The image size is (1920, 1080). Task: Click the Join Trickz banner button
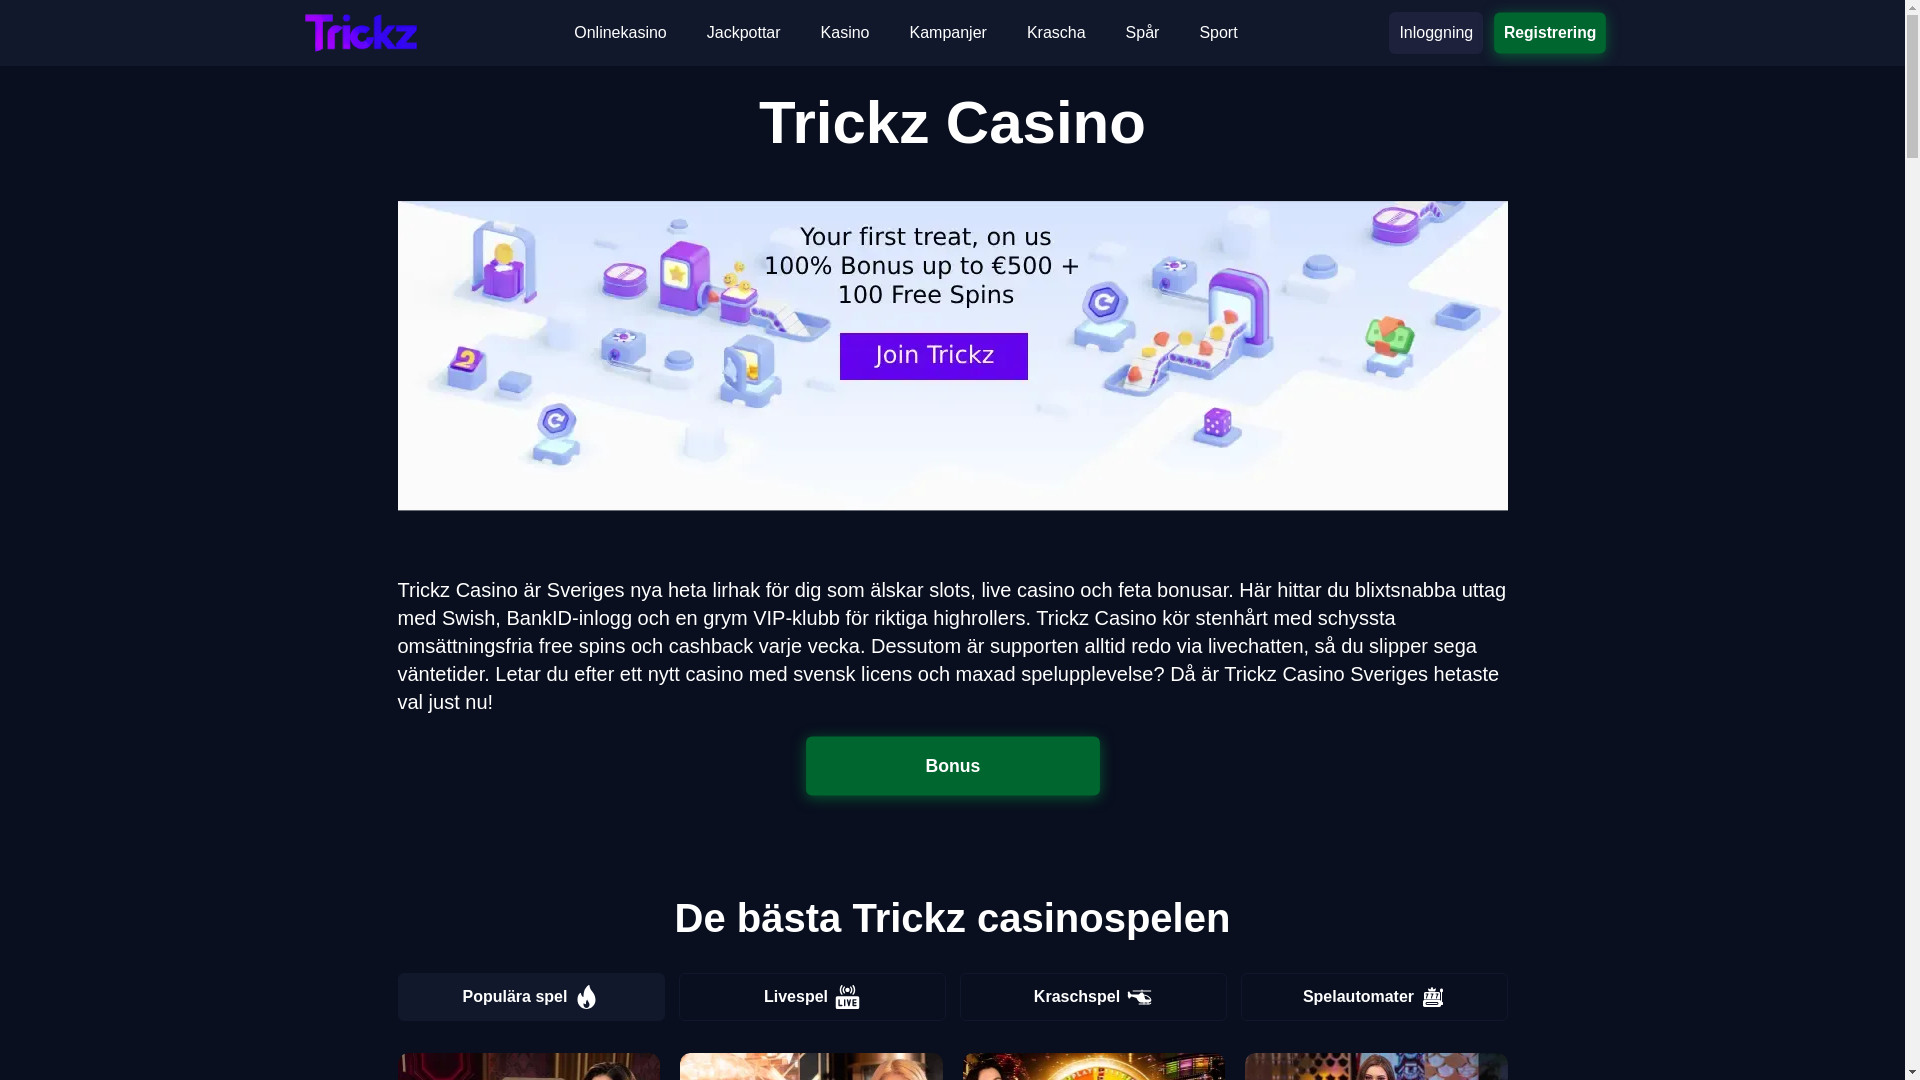[x=934, y=356]
